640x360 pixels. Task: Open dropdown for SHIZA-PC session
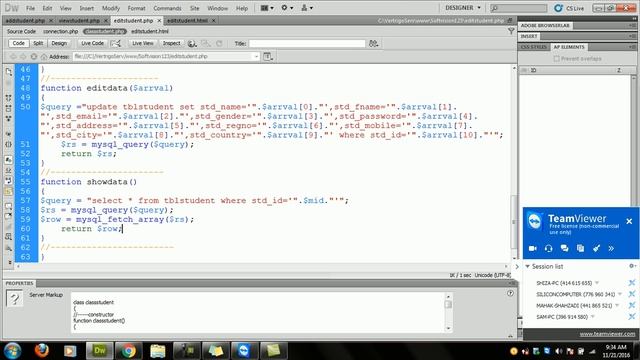(x=597, y=283)
